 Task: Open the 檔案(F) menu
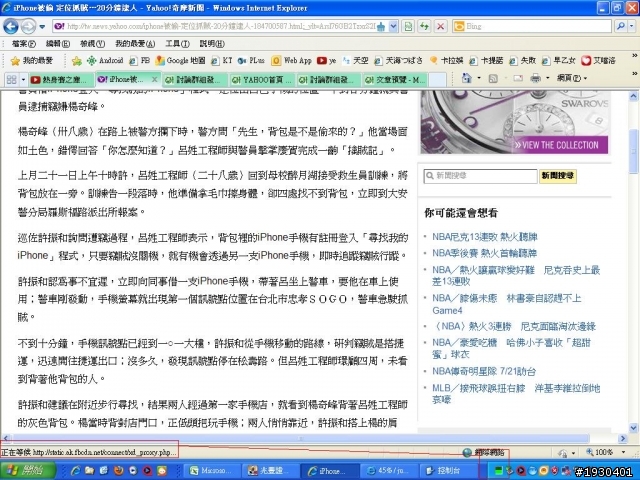(x=24, y=44)
